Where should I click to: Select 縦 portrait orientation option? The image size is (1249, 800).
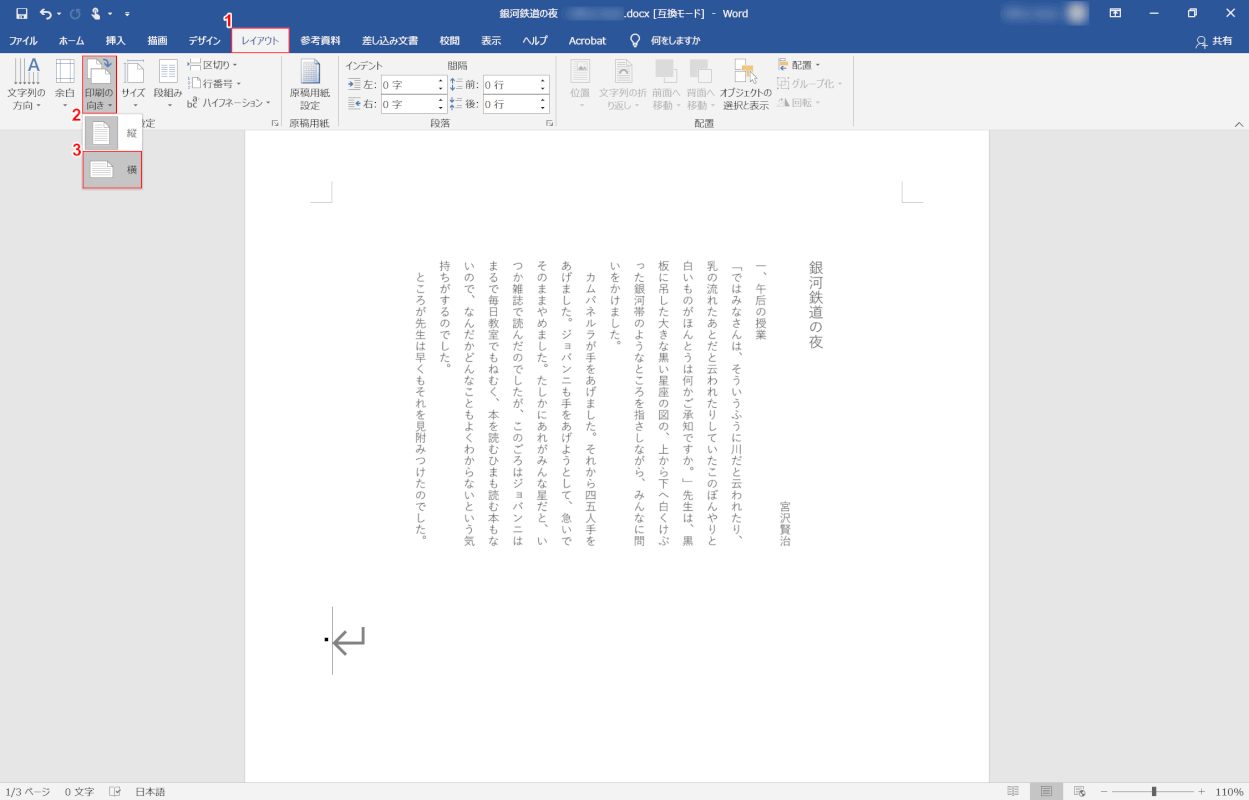coord(112,133)
